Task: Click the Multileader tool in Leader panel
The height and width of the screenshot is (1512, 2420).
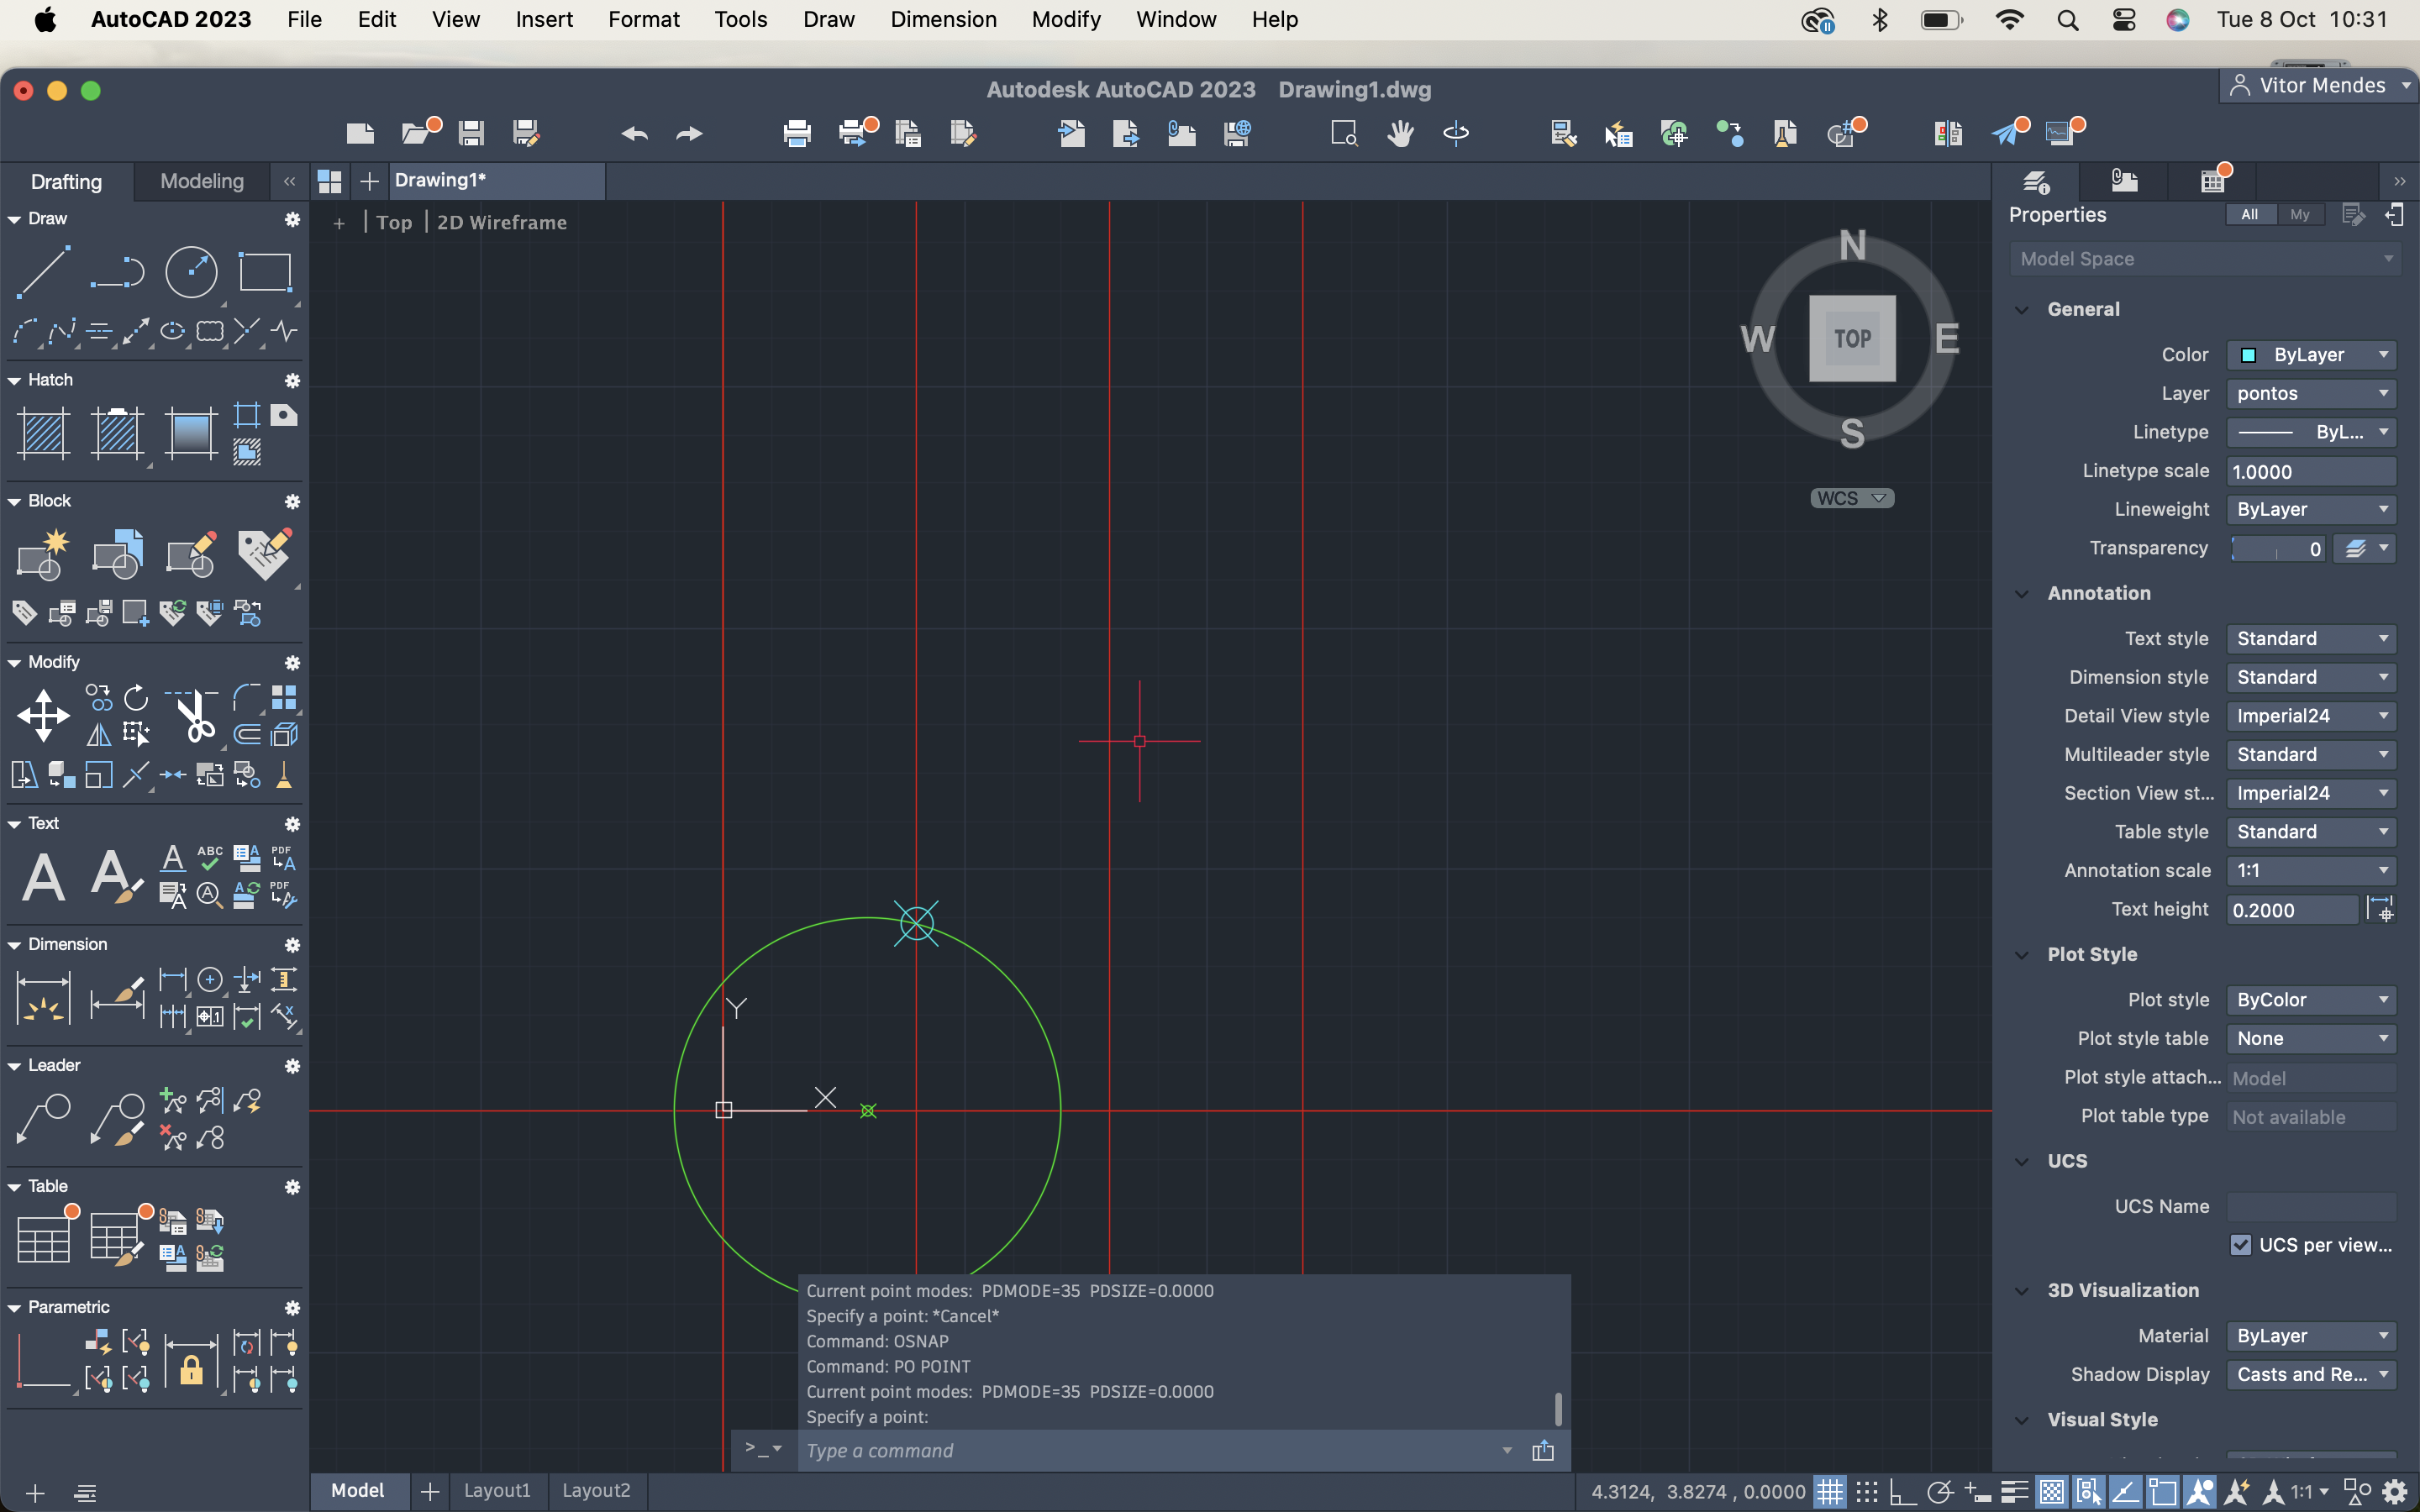Action: pyautogui.click(x=44, y=1119)
